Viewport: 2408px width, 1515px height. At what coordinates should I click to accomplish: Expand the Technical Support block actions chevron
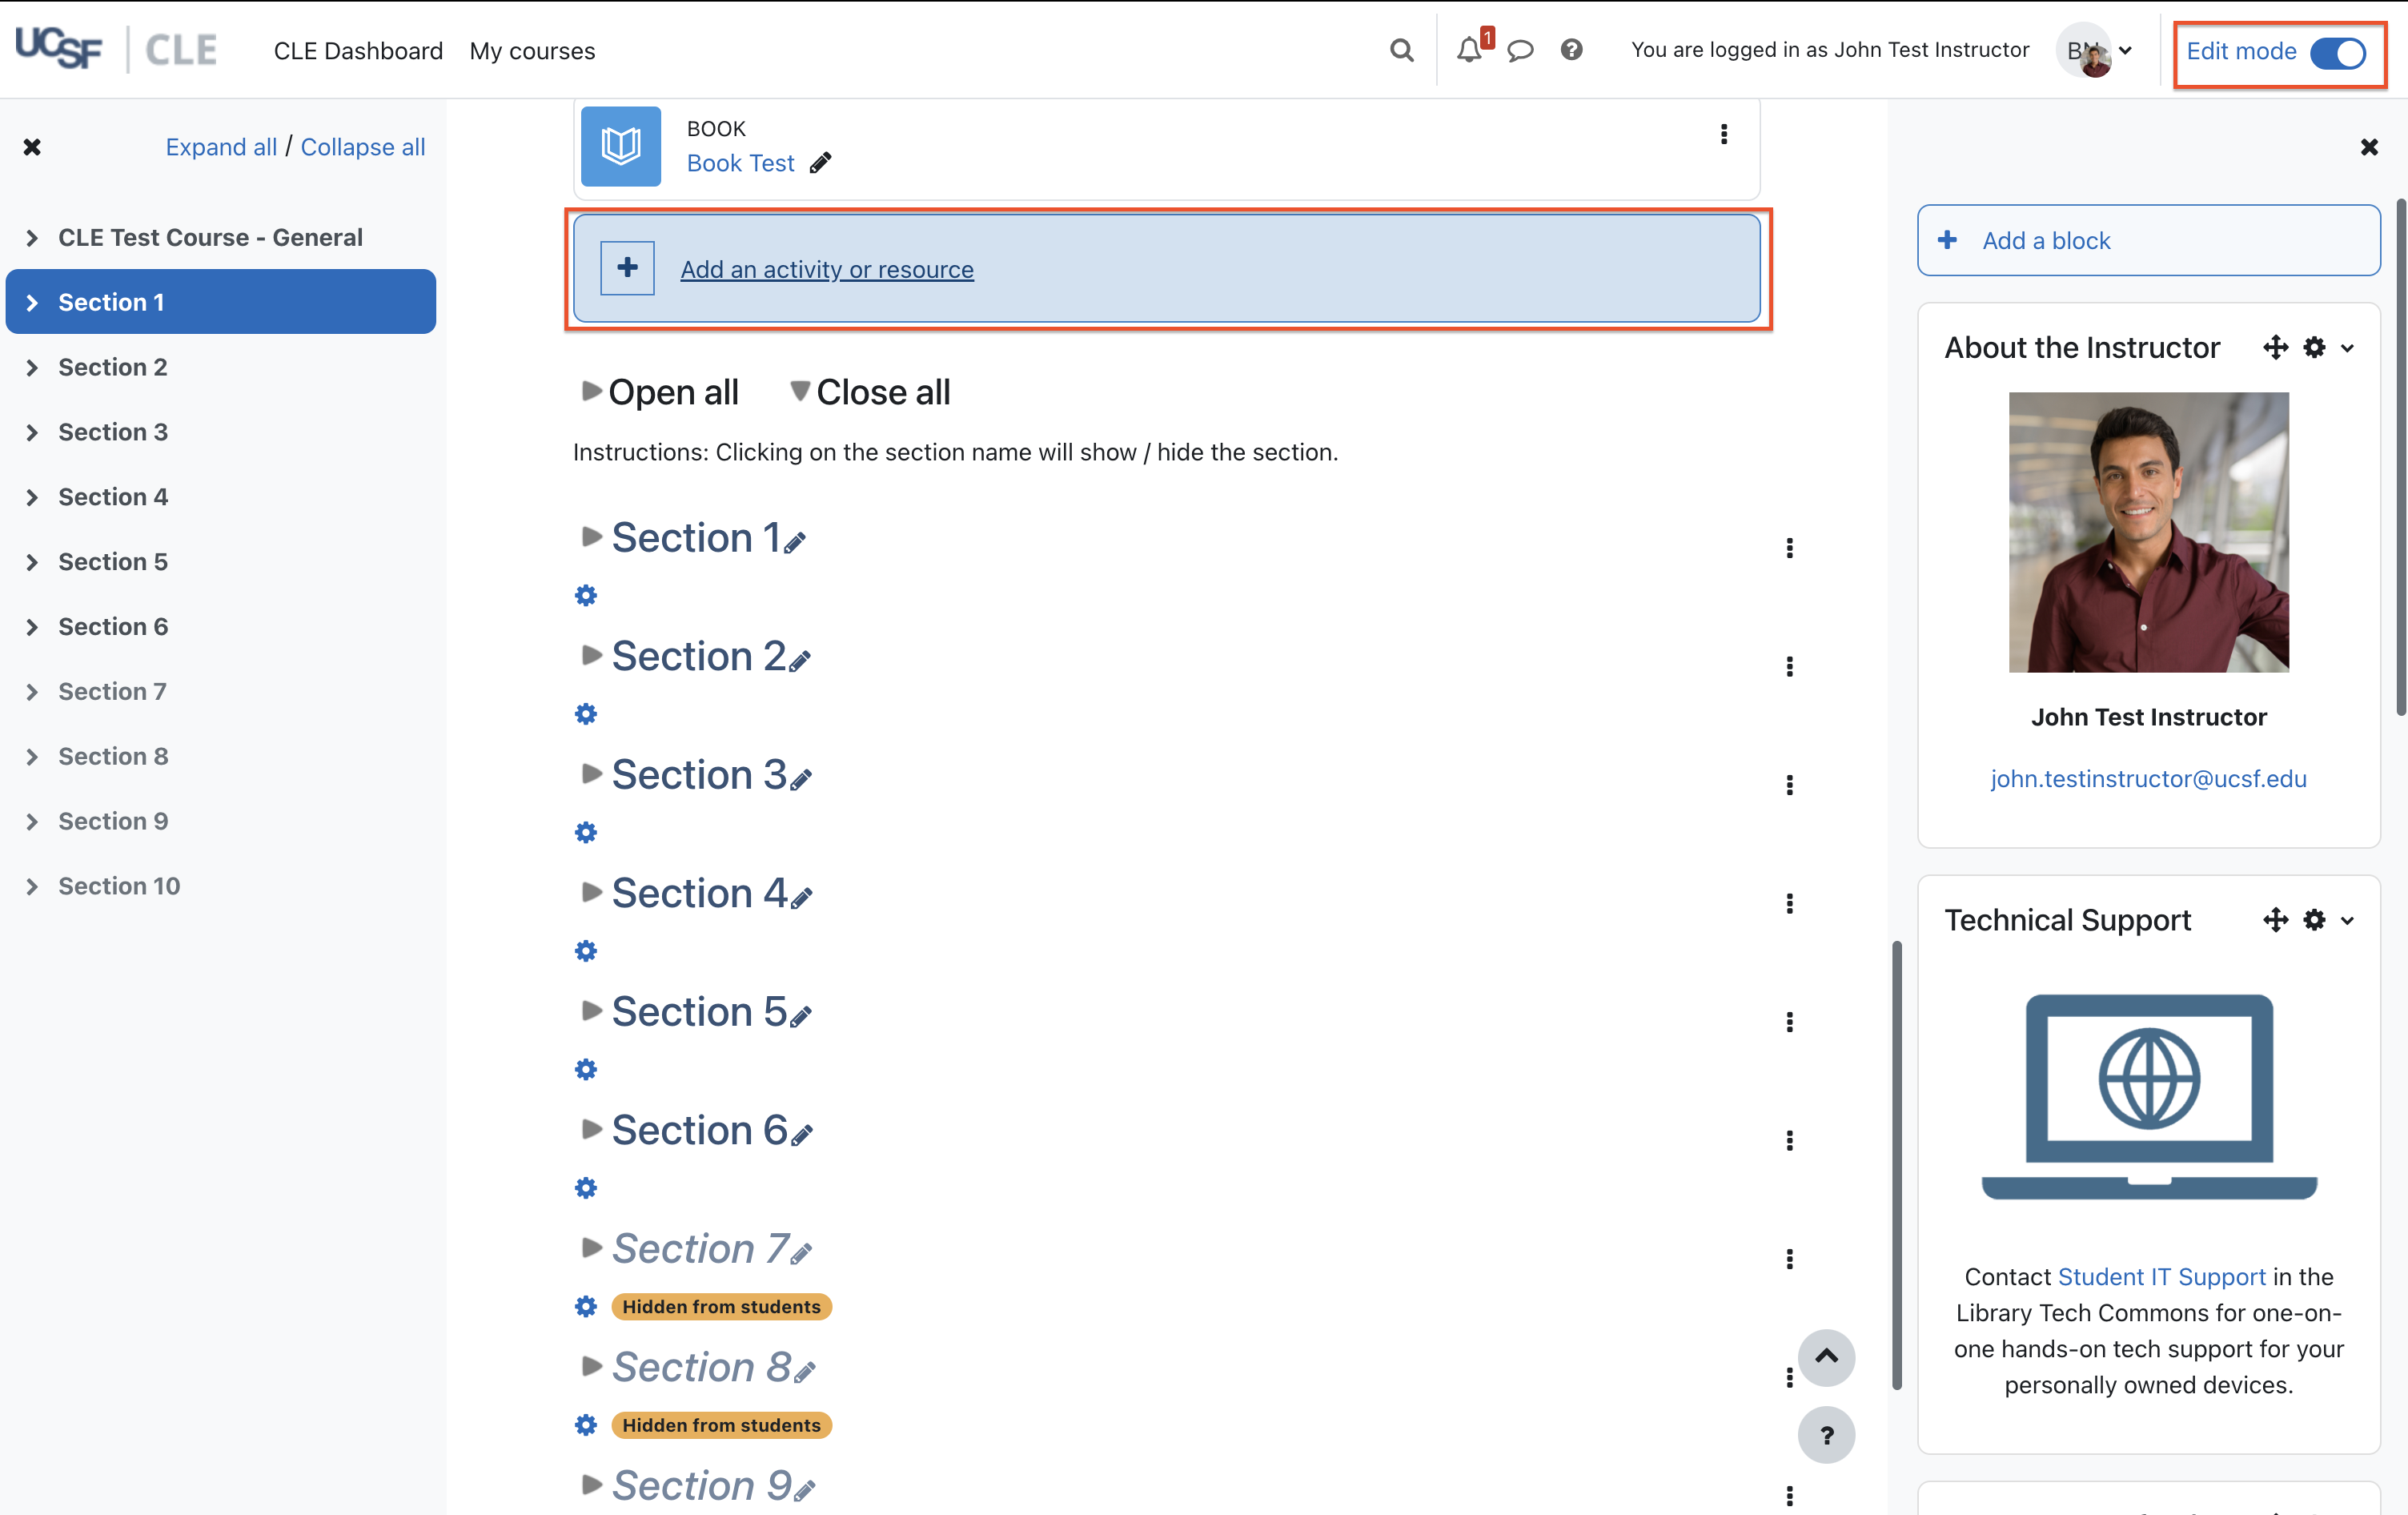click(x=2347, y=920)
